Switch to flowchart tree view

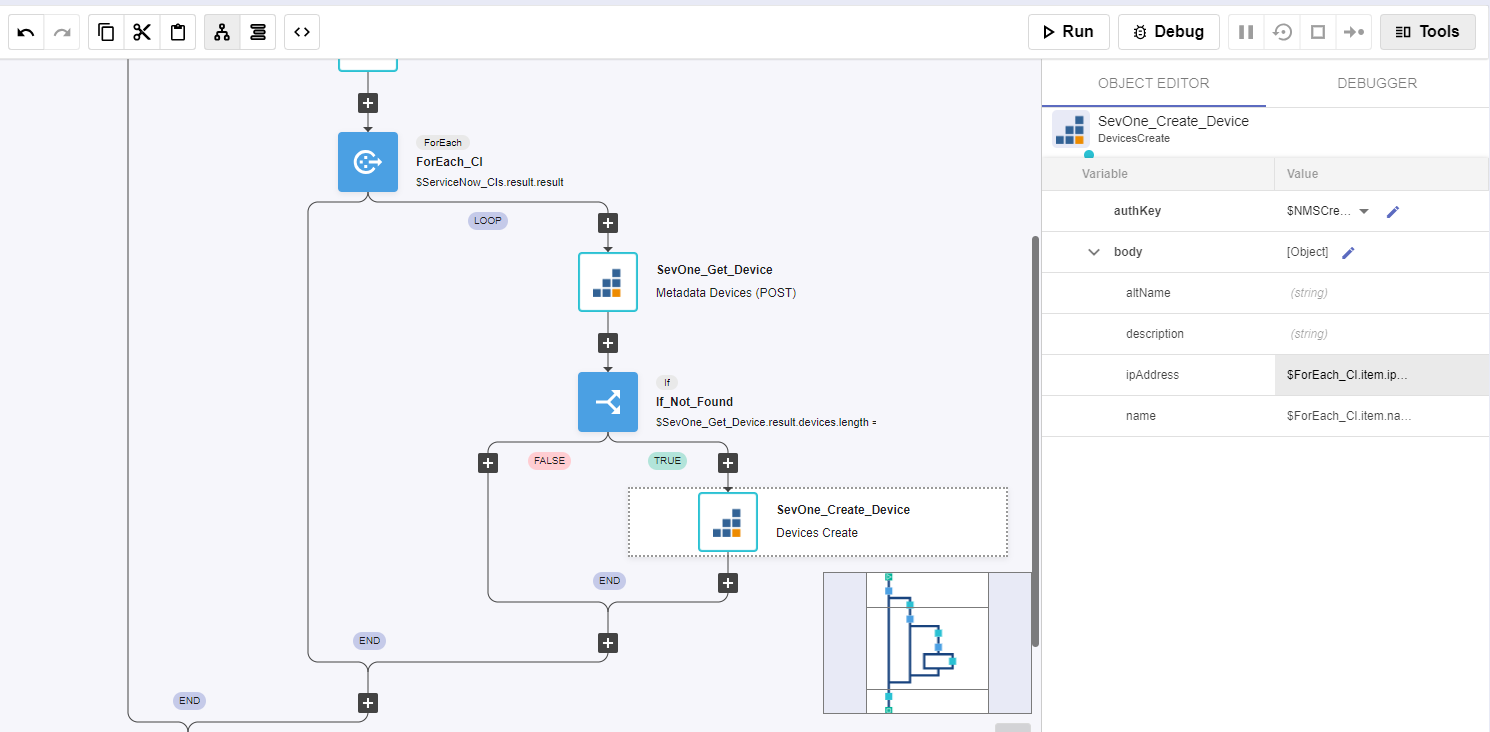(222, 32)
